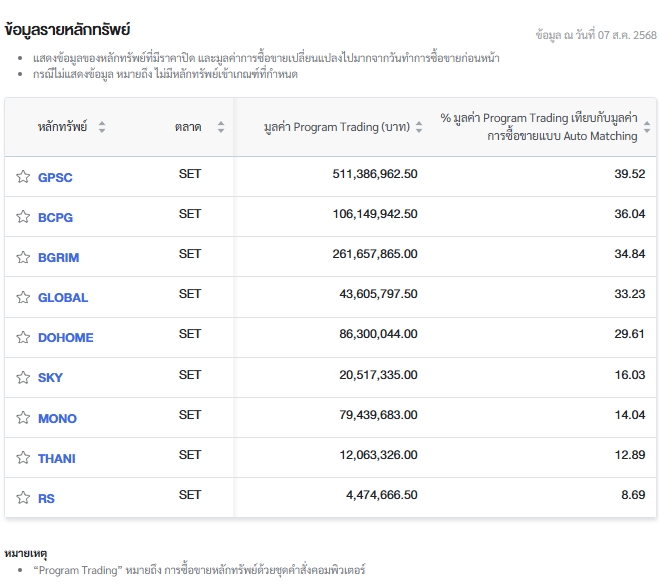Open DOHOME security details
The height and width of the screenshot is (586, 659).
coord(66,338)
